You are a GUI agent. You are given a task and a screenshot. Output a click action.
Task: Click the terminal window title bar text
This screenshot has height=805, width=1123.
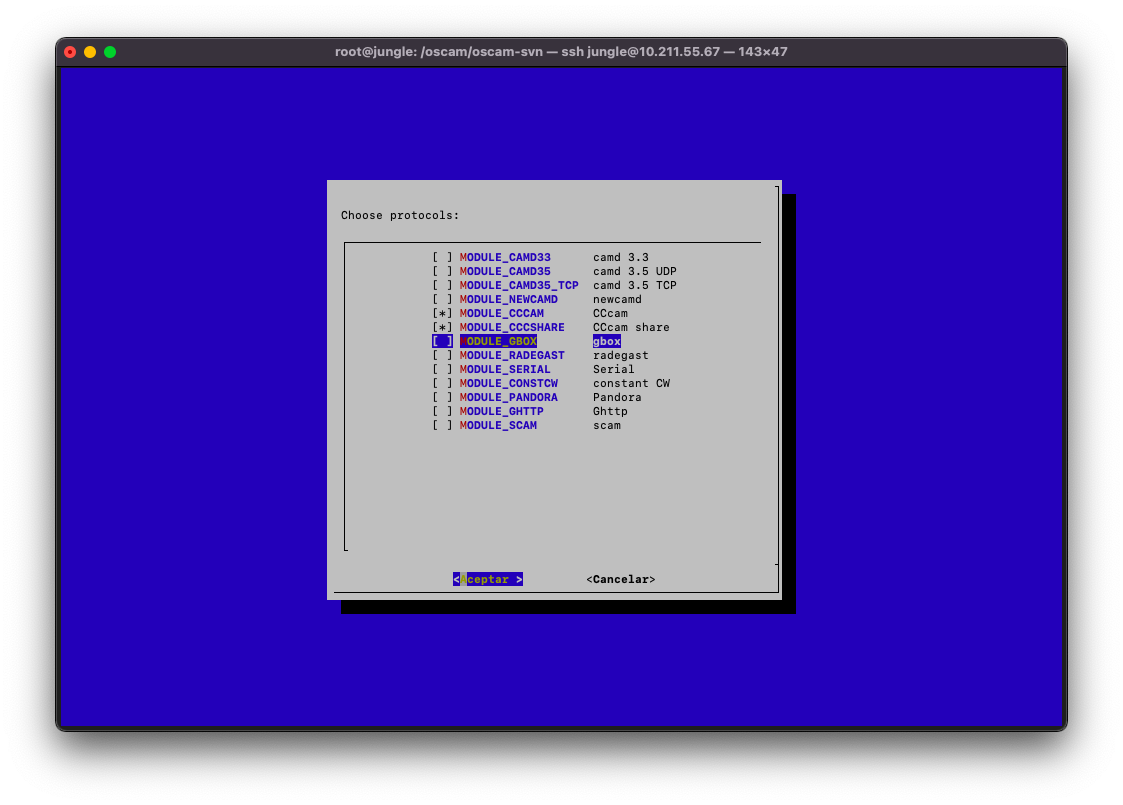(561, 52)
